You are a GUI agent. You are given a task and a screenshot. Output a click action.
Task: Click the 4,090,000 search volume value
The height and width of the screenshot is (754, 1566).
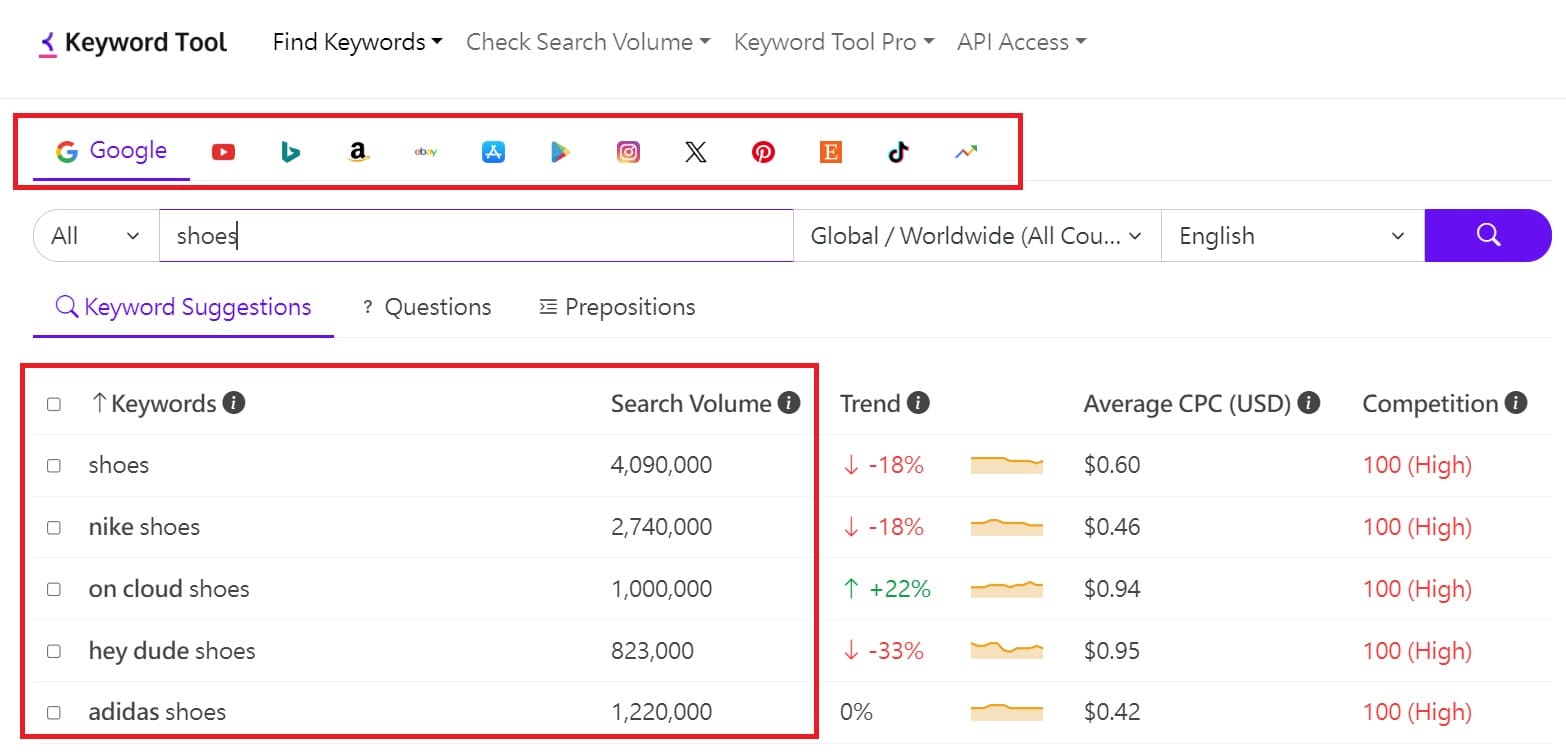pos(662,465)
